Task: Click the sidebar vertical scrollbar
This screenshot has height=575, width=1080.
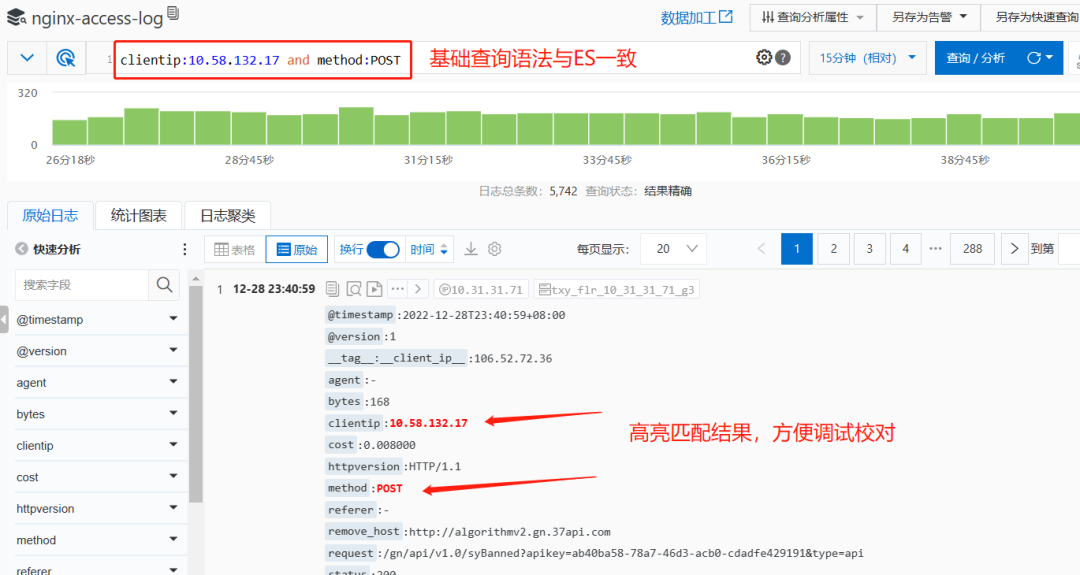Action: coord(196,395)
